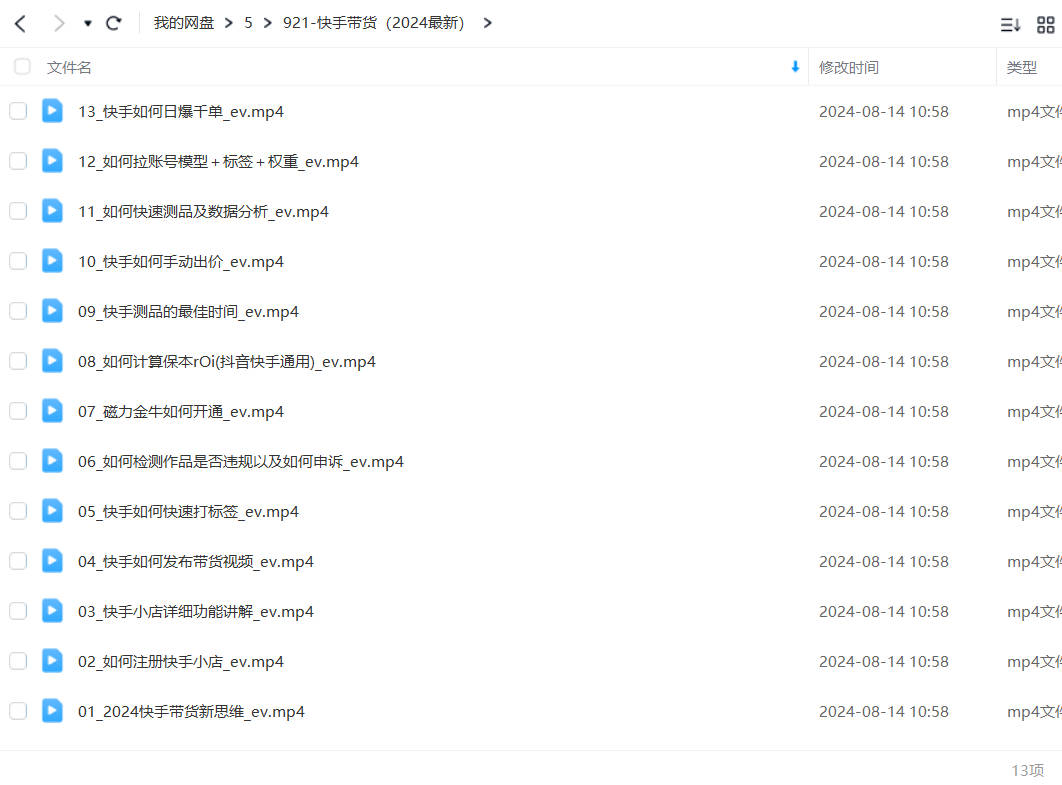Viewport: 1062px width, 785px height.
Task: Open the sort order menu icon
Action: (1010, 25)
